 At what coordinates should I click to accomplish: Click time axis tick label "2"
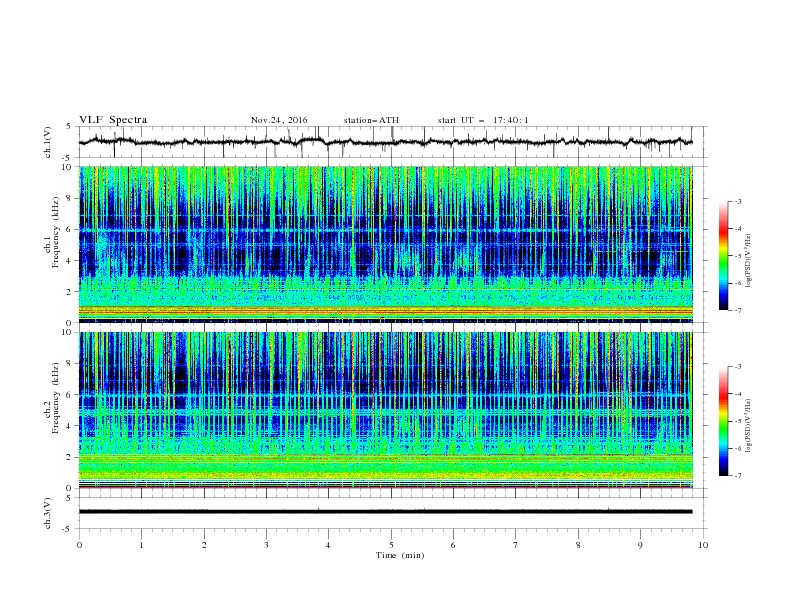204,545
